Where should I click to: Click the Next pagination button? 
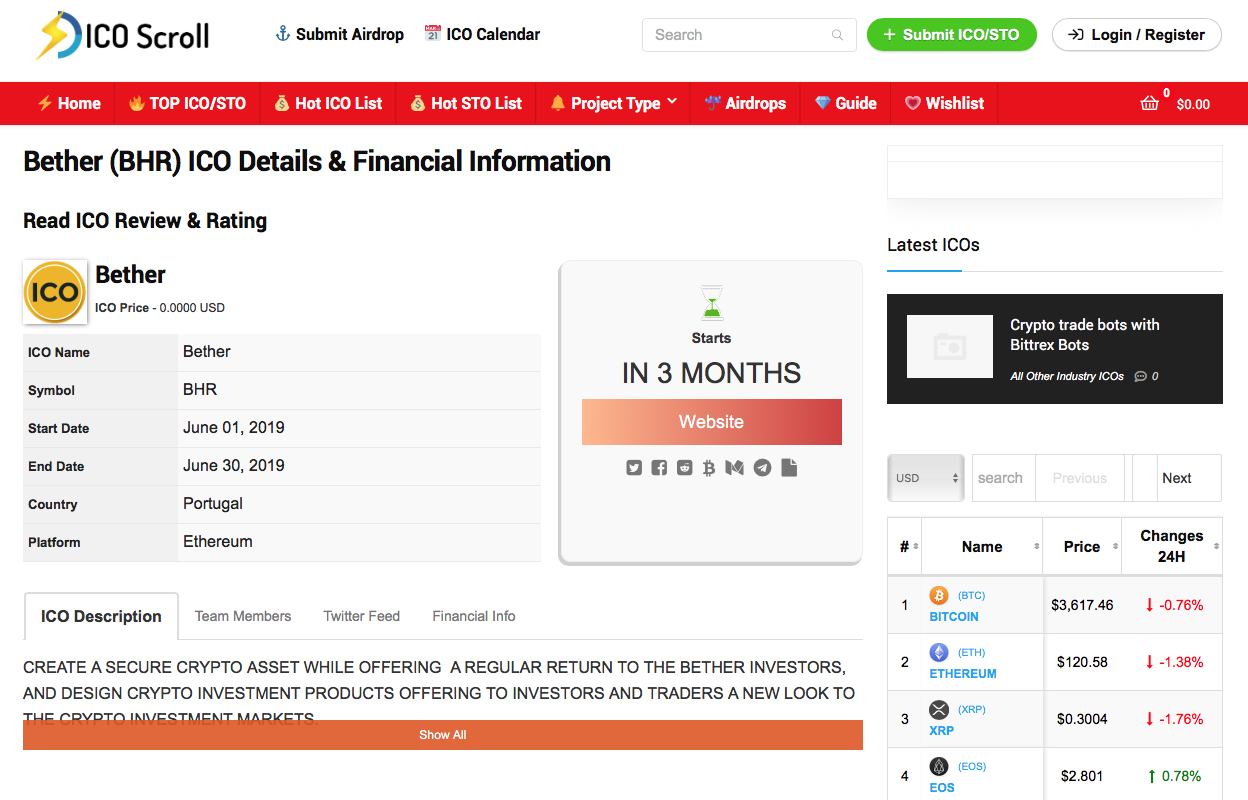click(1190, 478)
